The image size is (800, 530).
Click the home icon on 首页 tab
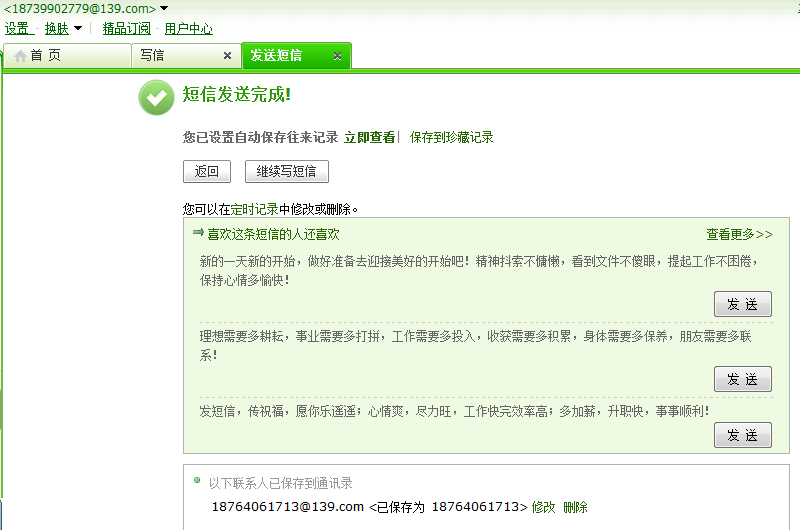(19, 56)
